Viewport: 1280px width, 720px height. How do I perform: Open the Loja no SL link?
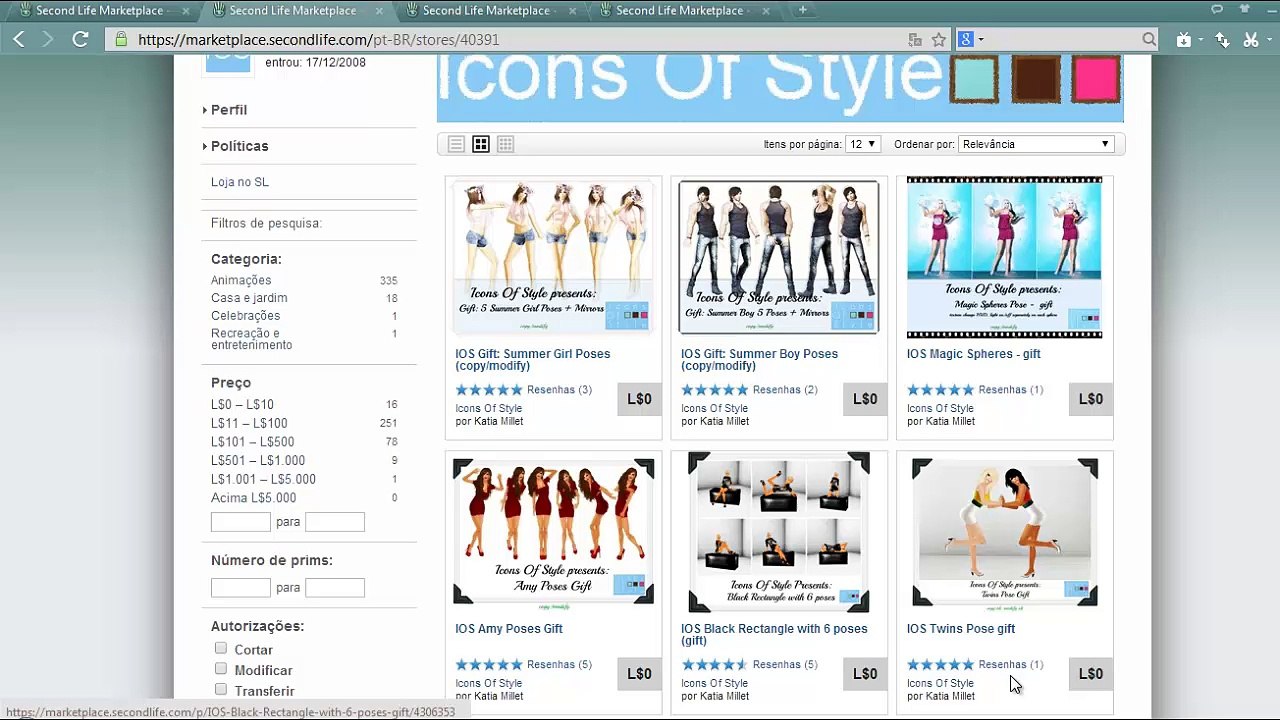pos(240,182)
